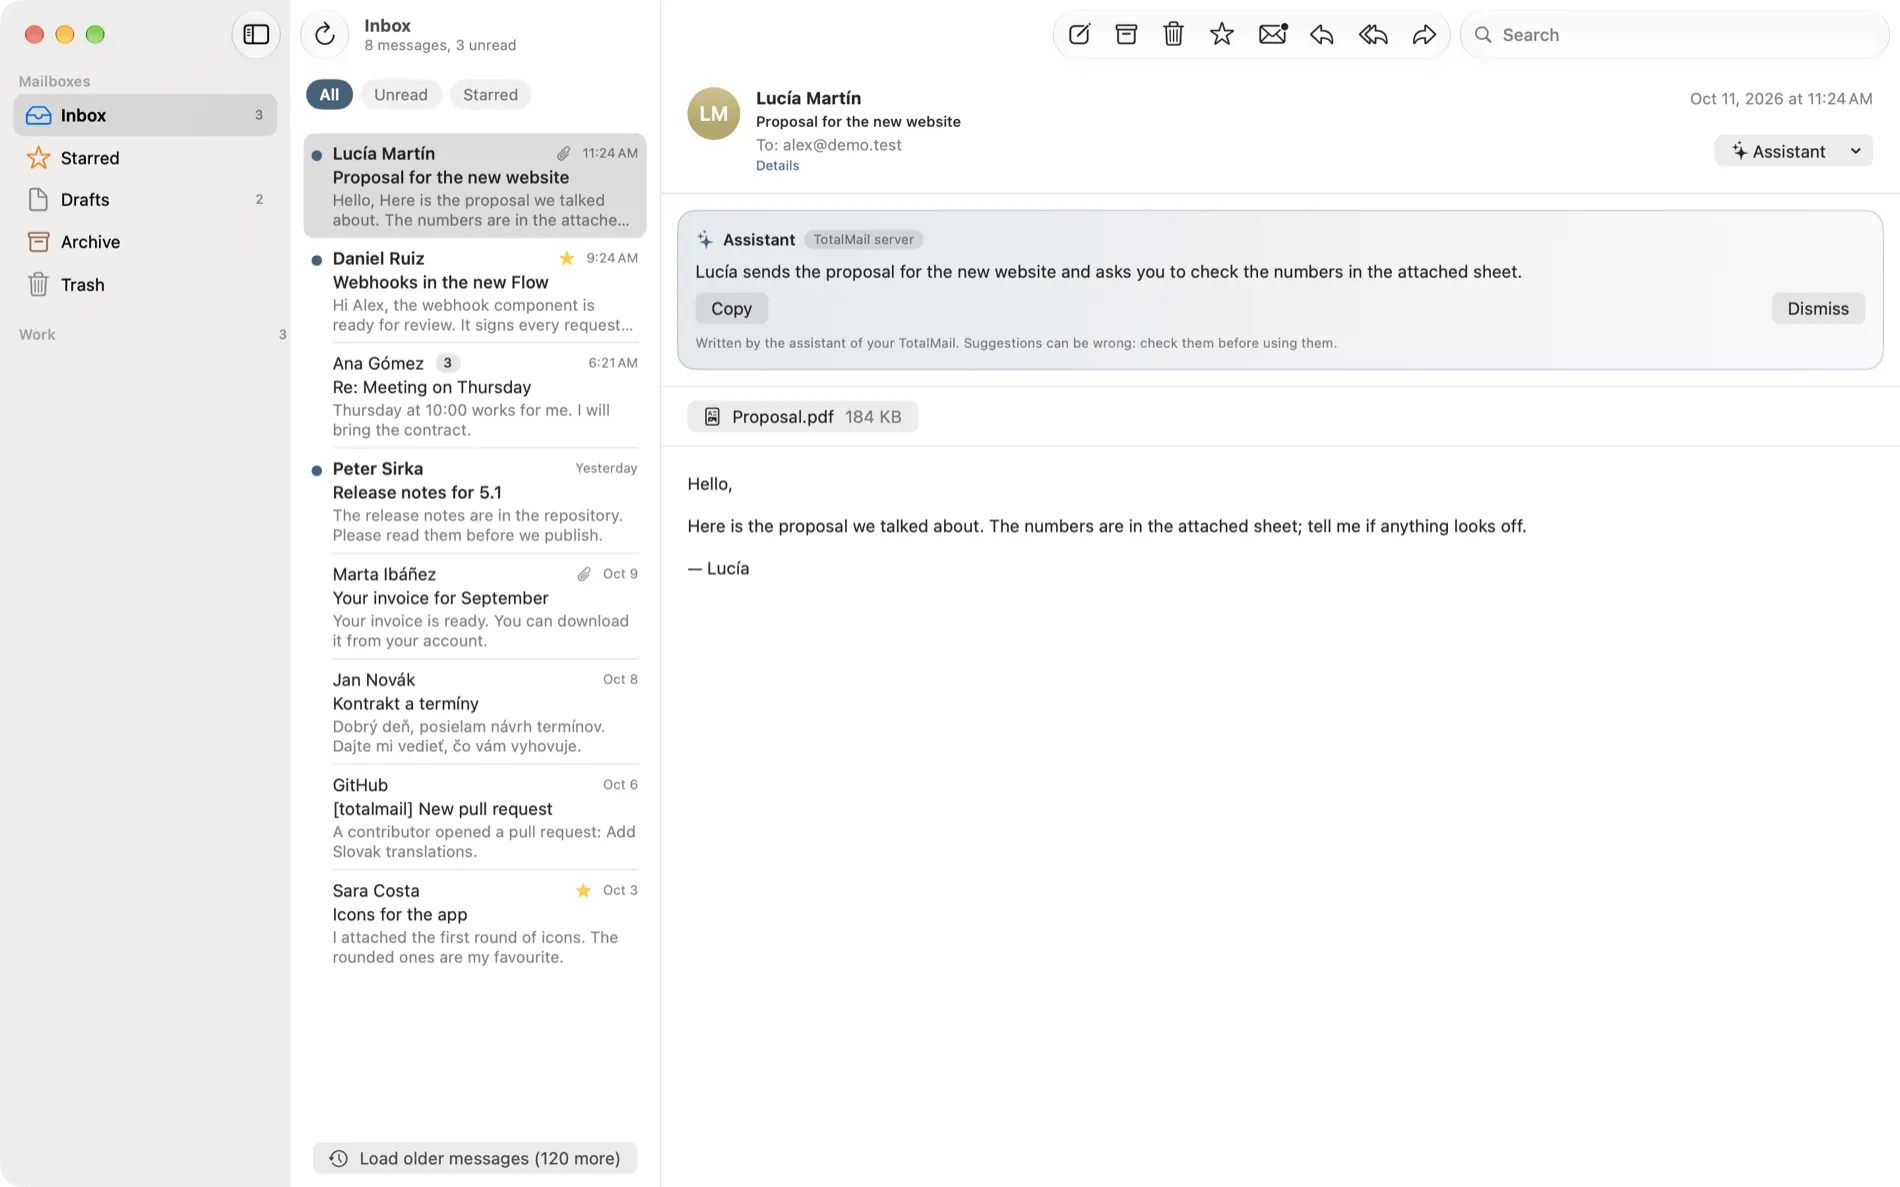Star the open message from the toolbar
The image size is (1900, 1187).
pyautogui.click(x=1221, y=34)
